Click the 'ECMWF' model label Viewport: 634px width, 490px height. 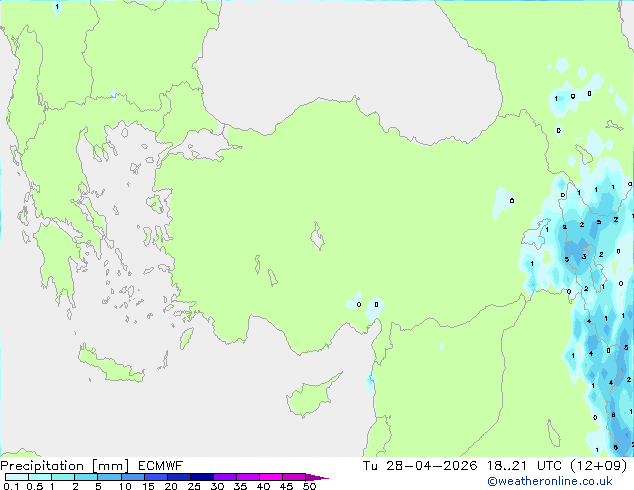pos(161,466)
